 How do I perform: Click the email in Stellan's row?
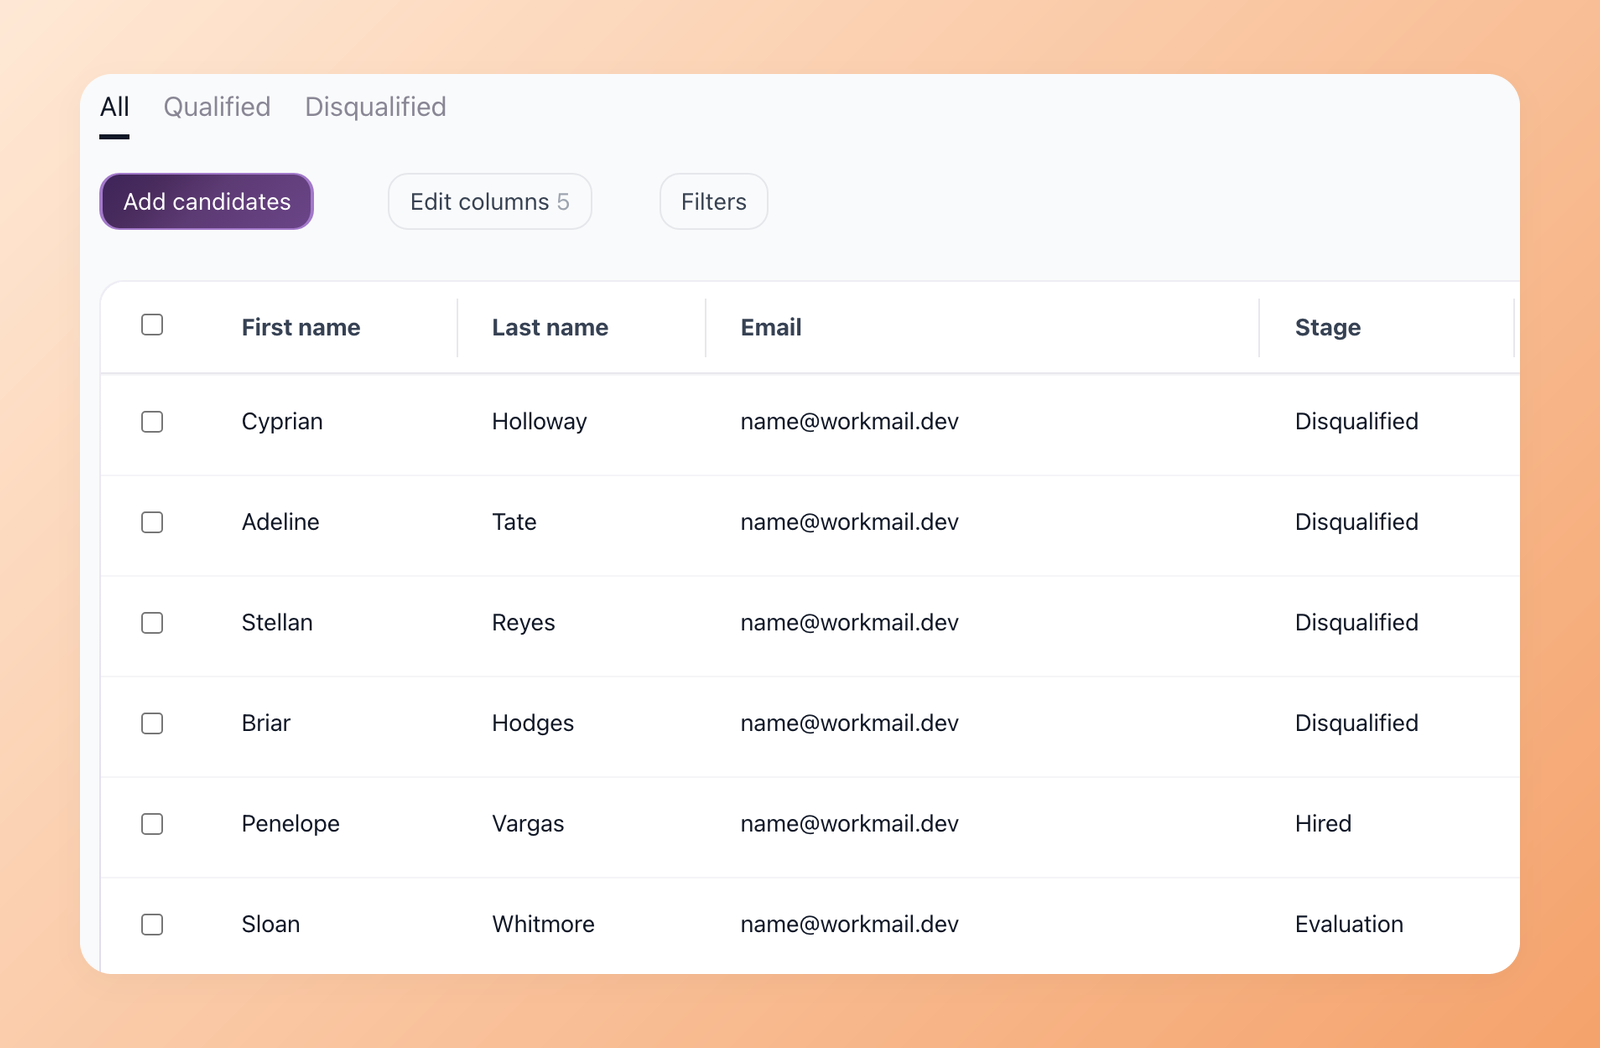pyautogui.click(x=850, y=623)
